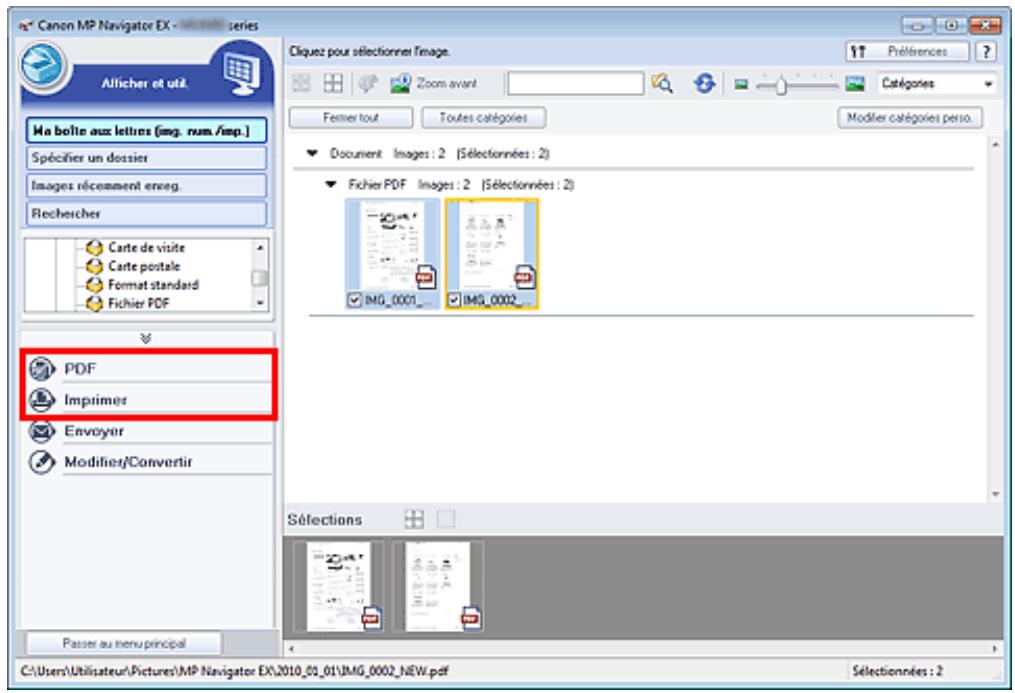Click the select all images toolbar icon
The height and width of the screenshot is (693, 1015).
coord(302,83)
